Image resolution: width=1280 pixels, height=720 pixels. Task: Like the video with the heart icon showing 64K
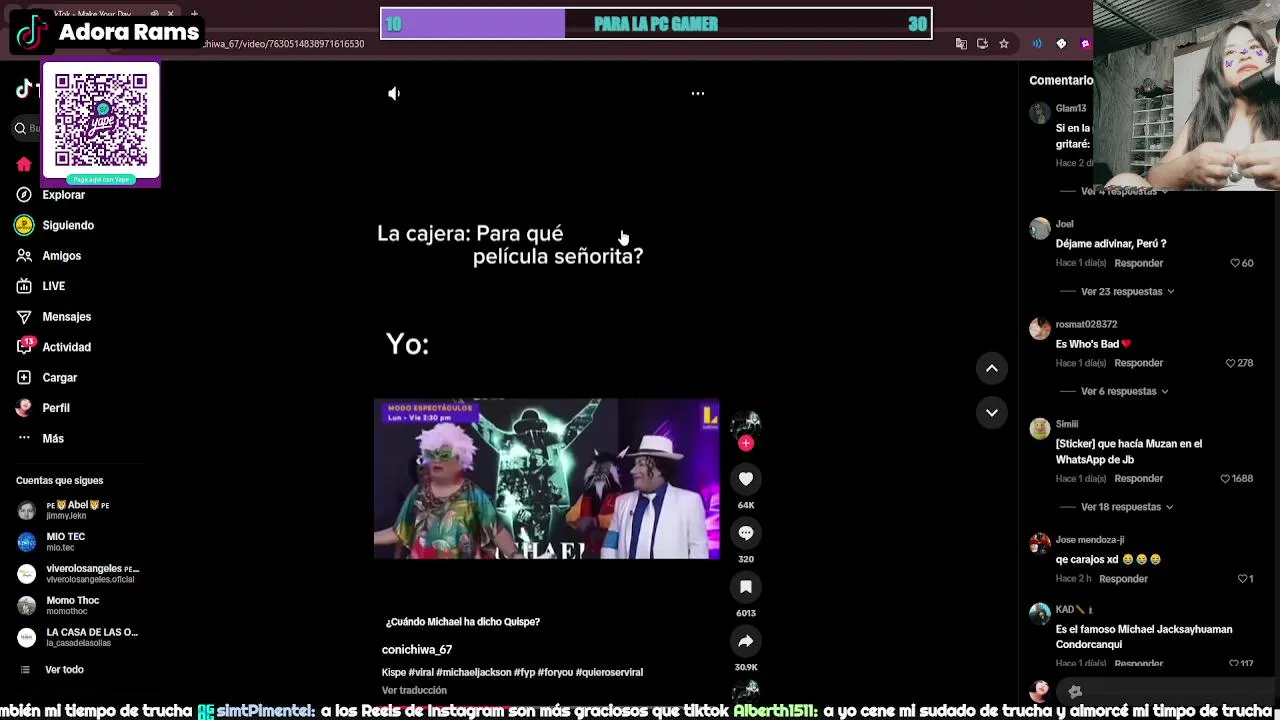pos(746,479)
